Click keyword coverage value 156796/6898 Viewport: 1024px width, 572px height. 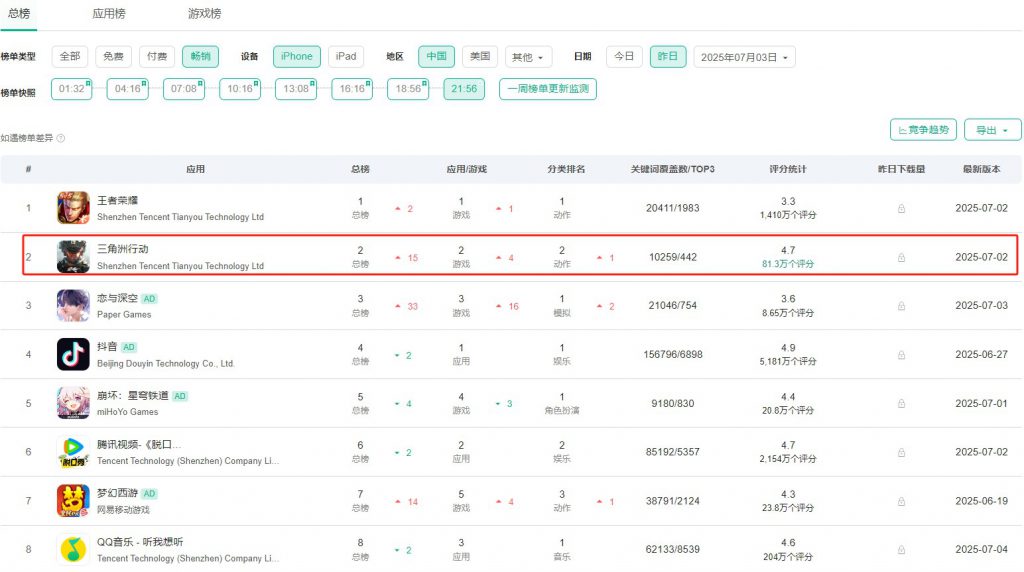[x=673, y=355]
